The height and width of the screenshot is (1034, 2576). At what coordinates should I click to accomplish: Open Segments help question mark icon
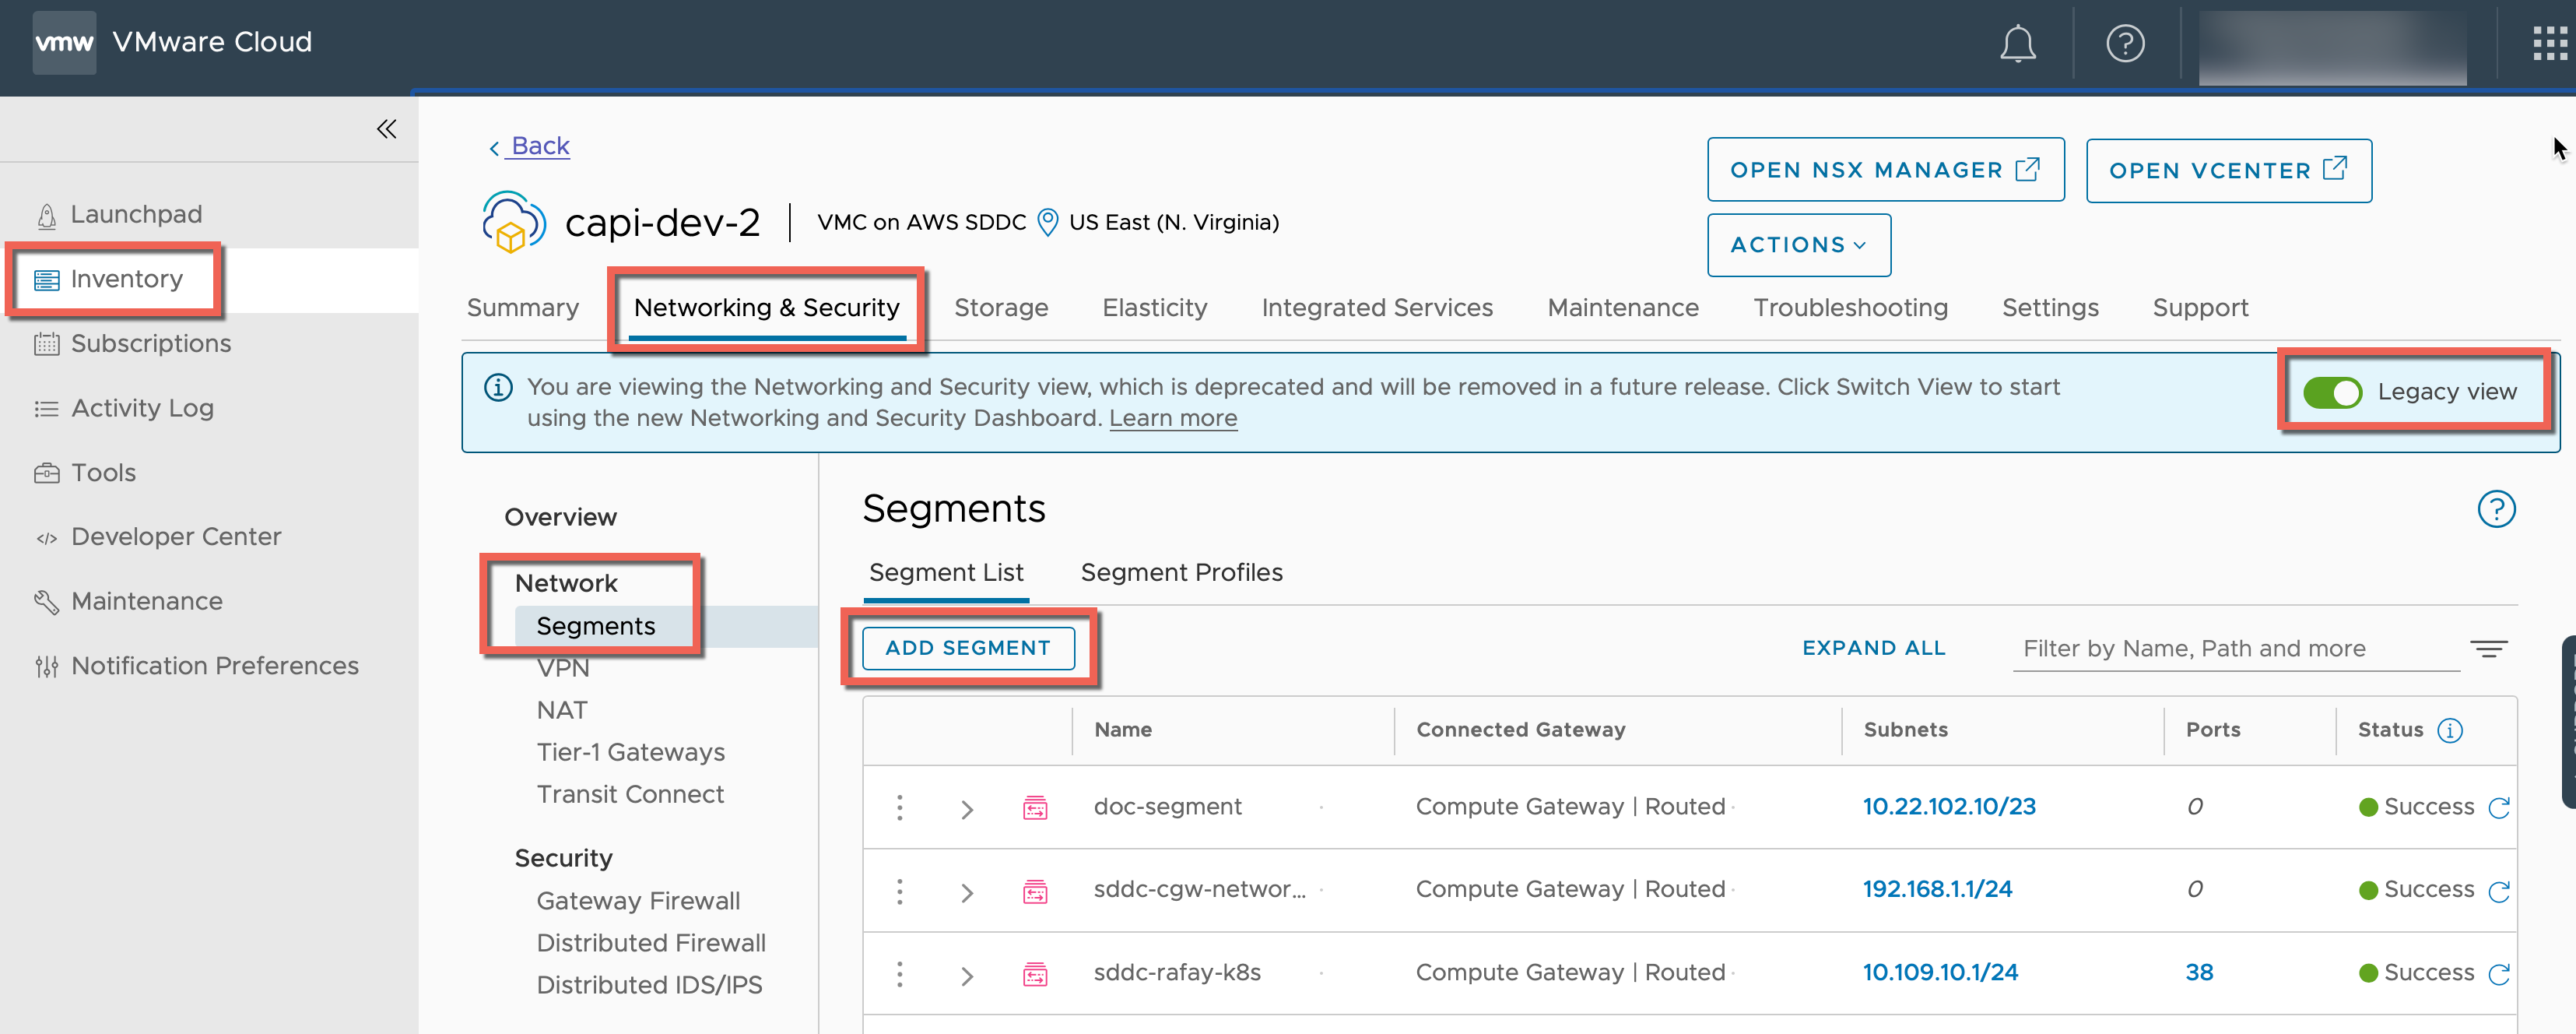(x=2495, y=509)
